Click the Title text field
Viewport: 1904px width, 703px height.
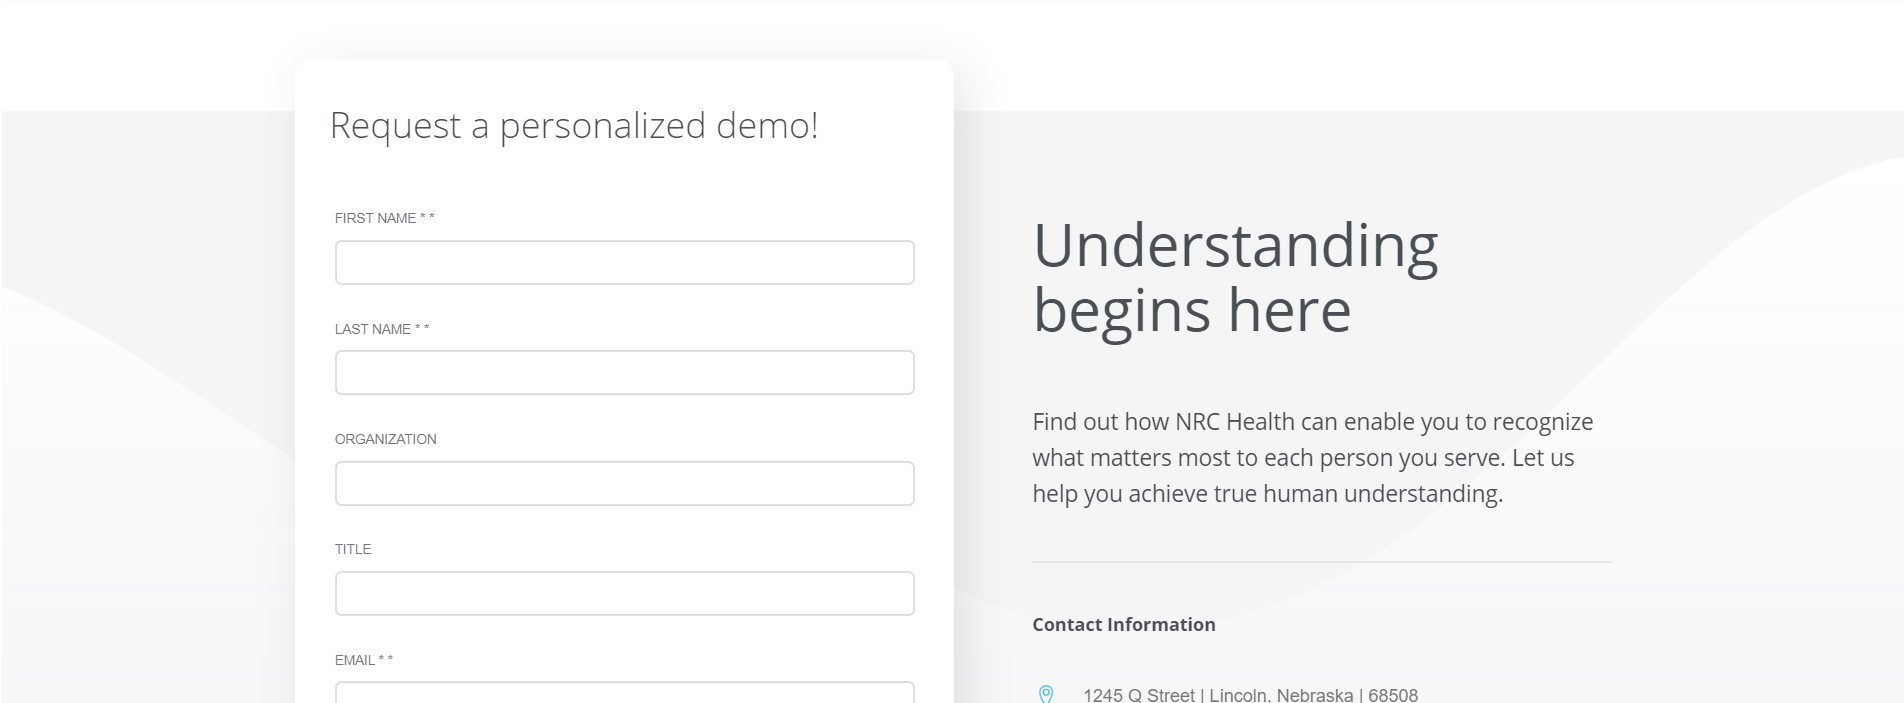pyautogui.click(x=624, y=594)
